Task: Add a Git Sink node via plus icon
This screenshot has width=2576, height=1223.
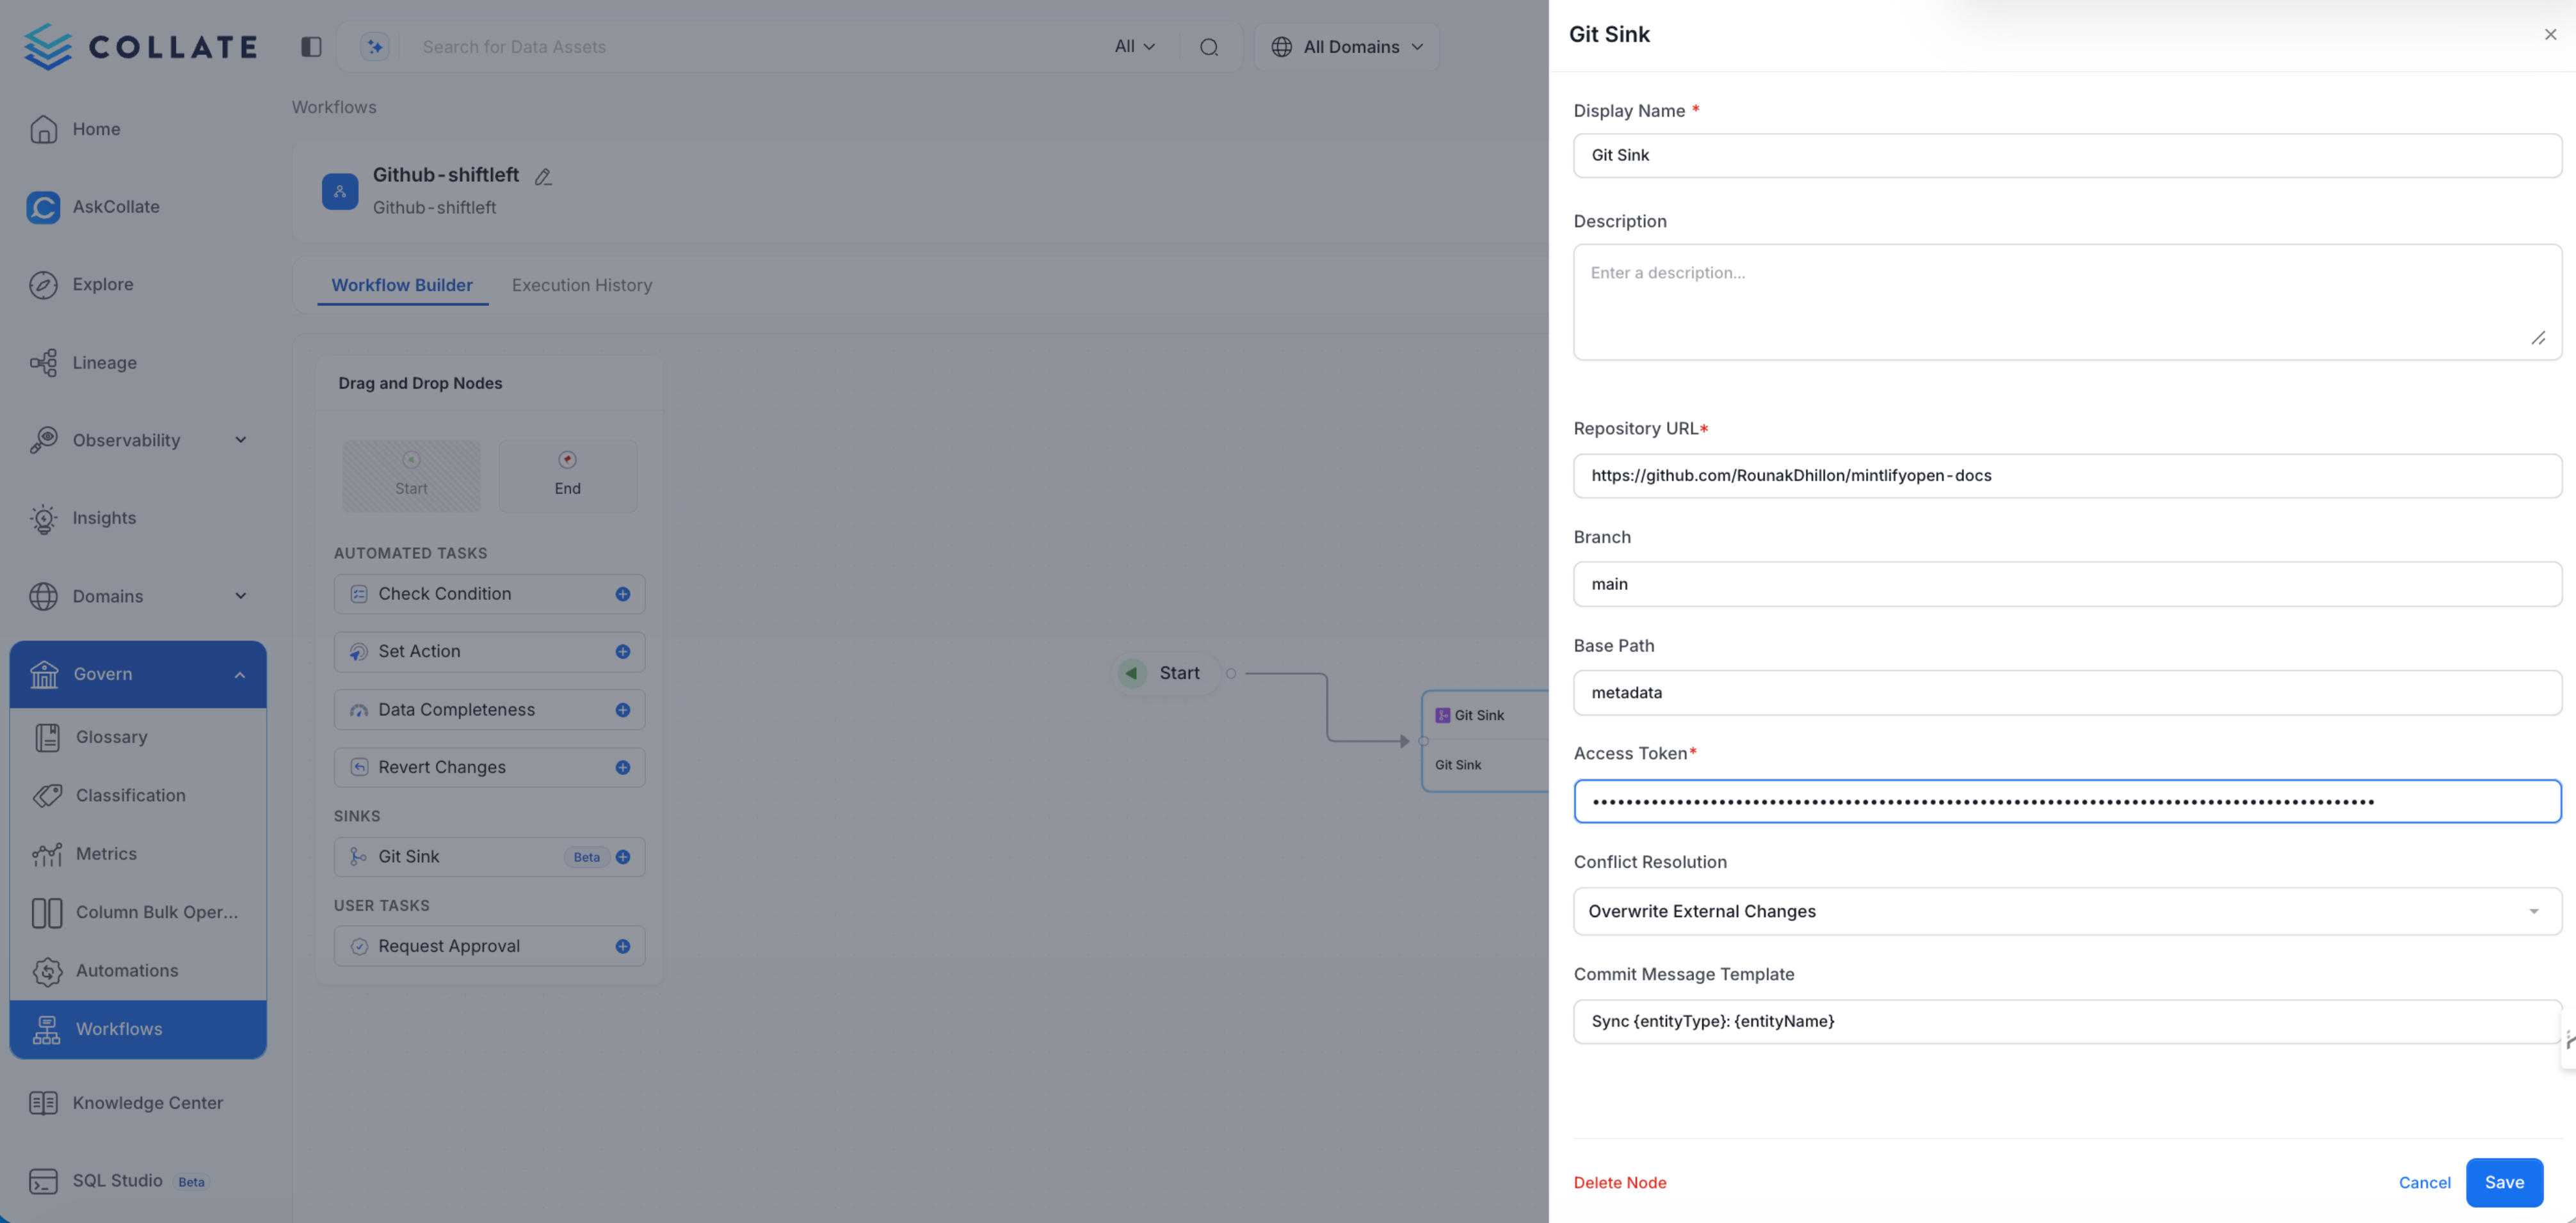Action: click(623, 856)
